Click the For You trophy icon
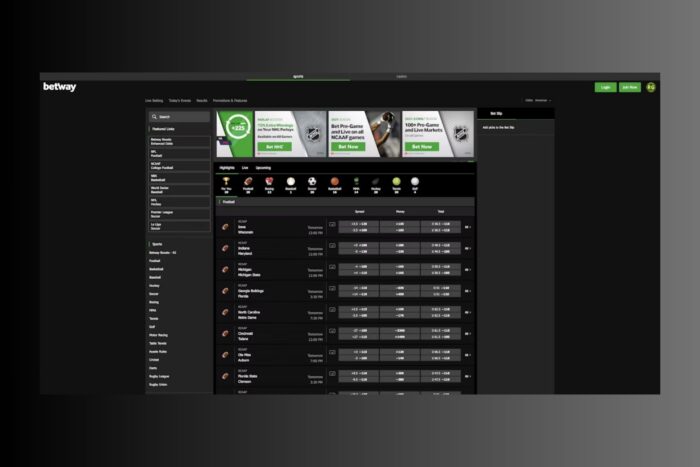The height and width of the screenshot is (467, 700). pyautogui.click(x=226, y=183)
